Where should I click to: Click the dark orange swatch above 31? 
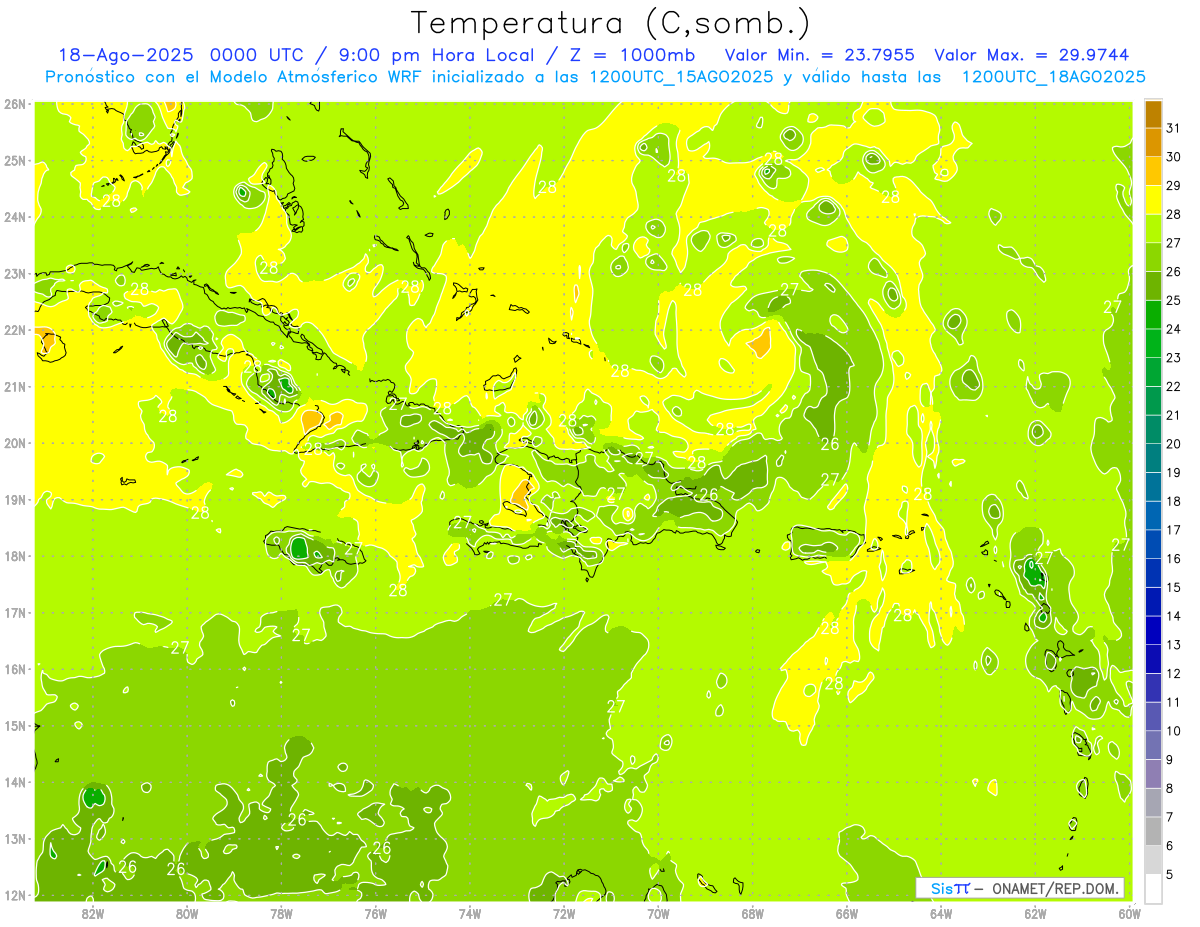[1153, 114]
